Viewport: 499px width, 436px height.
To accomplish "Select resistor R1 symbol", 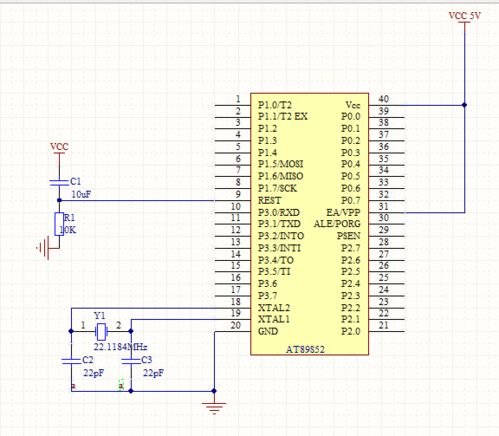I will (59, 224).
